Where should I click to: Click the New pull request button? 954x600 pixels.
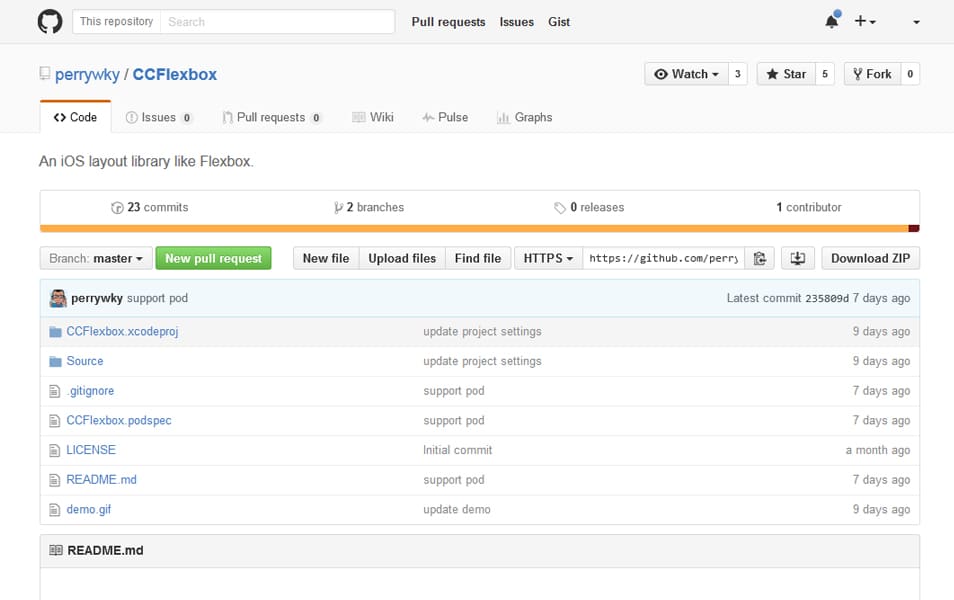(x=214, y=258)
